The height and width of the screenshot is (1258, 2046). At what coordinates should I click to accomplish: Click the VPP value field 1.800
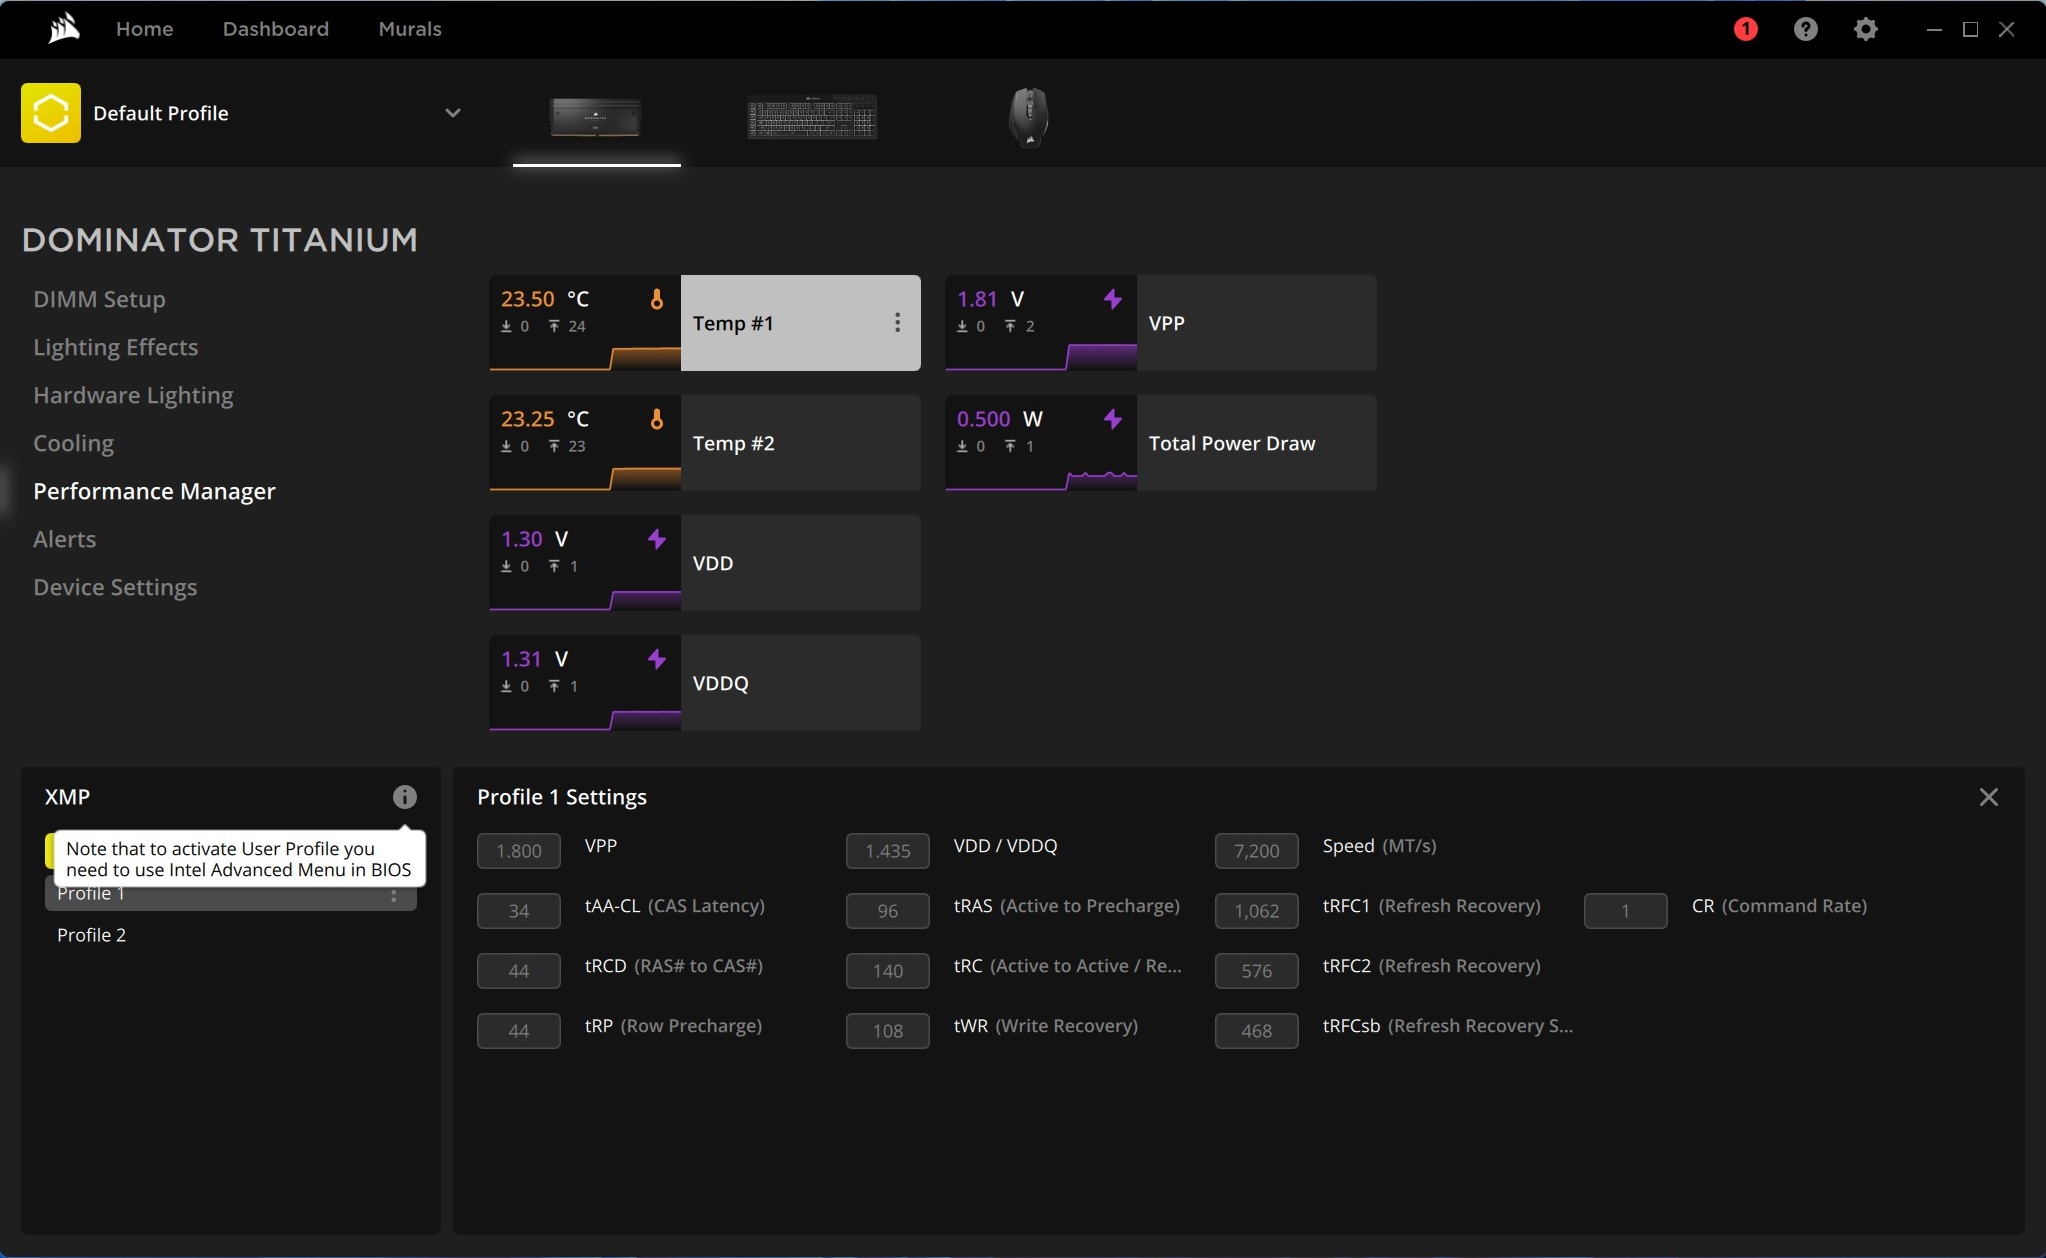pos(519,851)
